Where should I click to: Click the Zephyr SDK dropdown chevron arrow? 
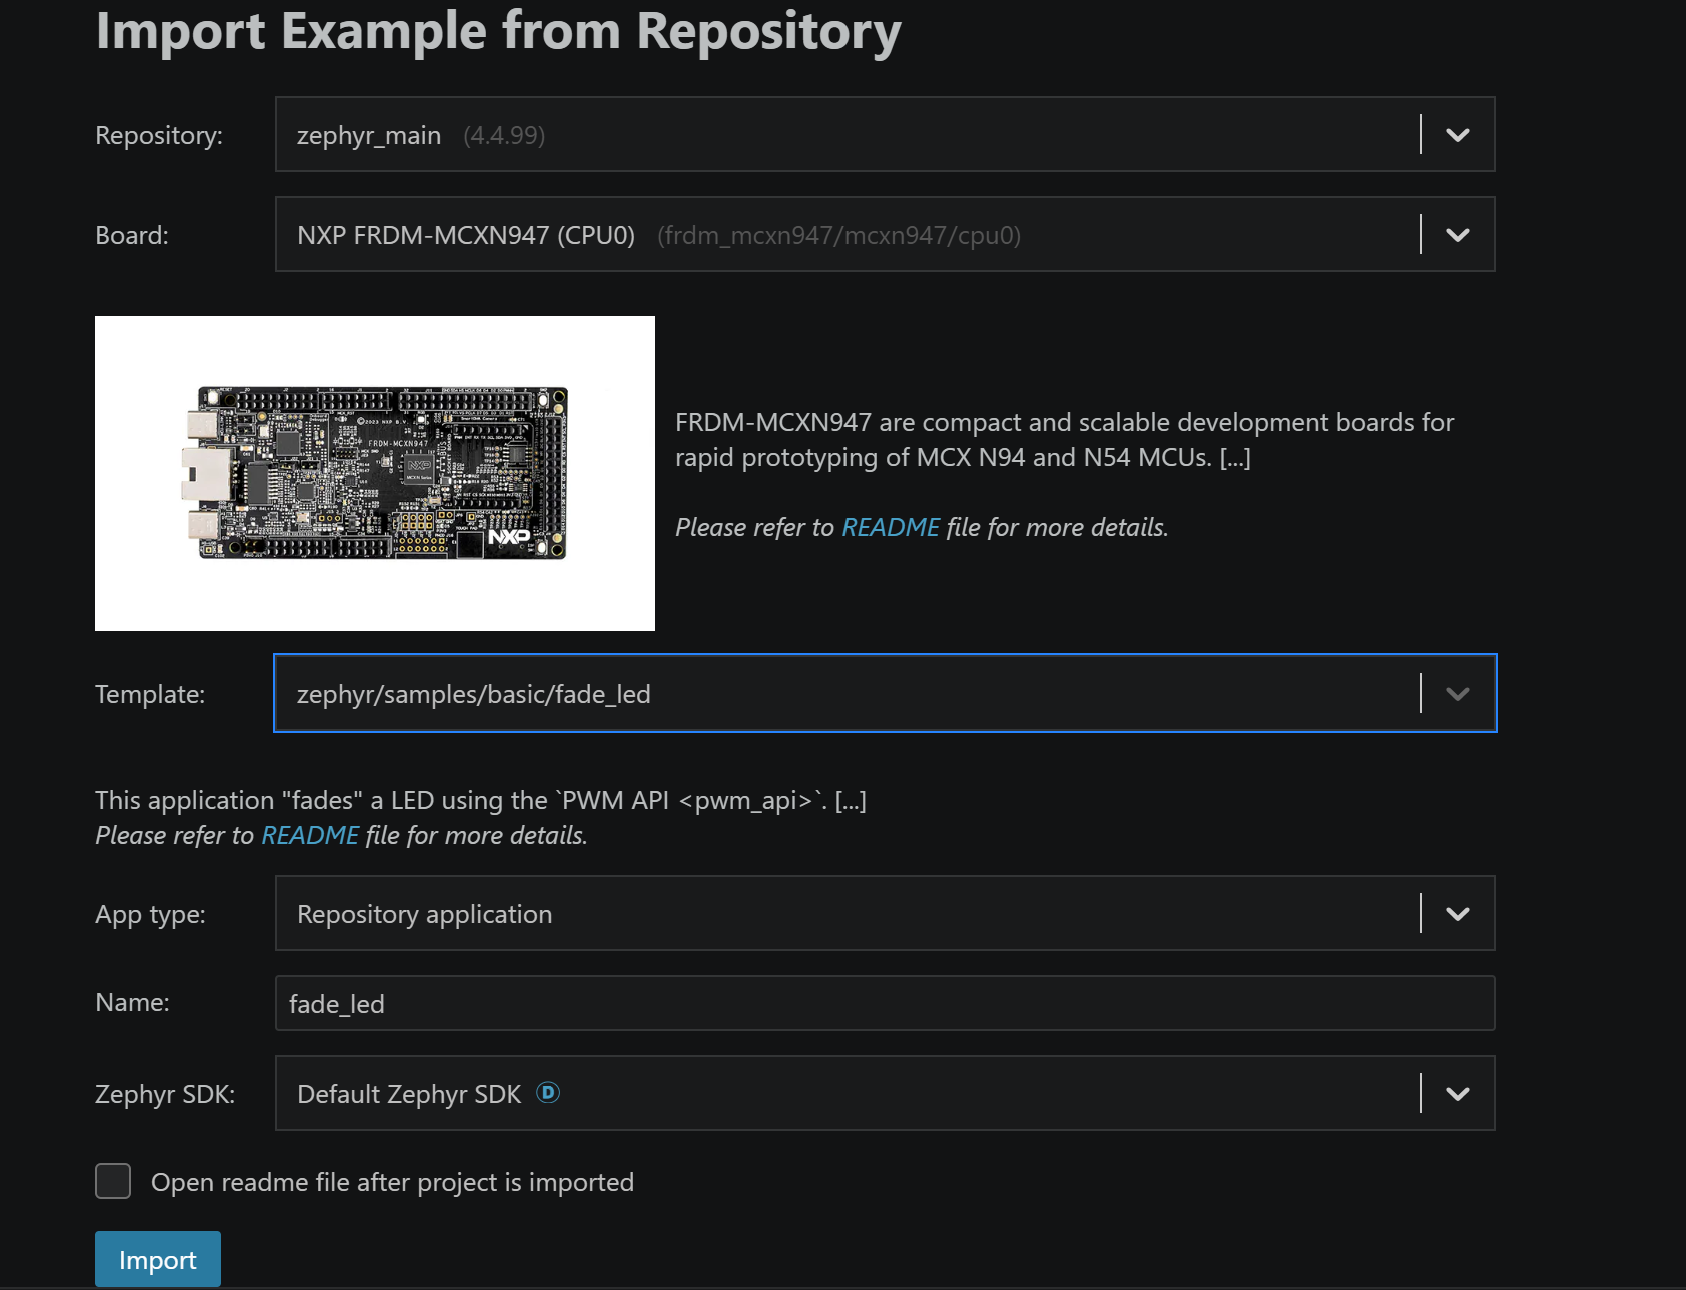pos(1458,1094)
